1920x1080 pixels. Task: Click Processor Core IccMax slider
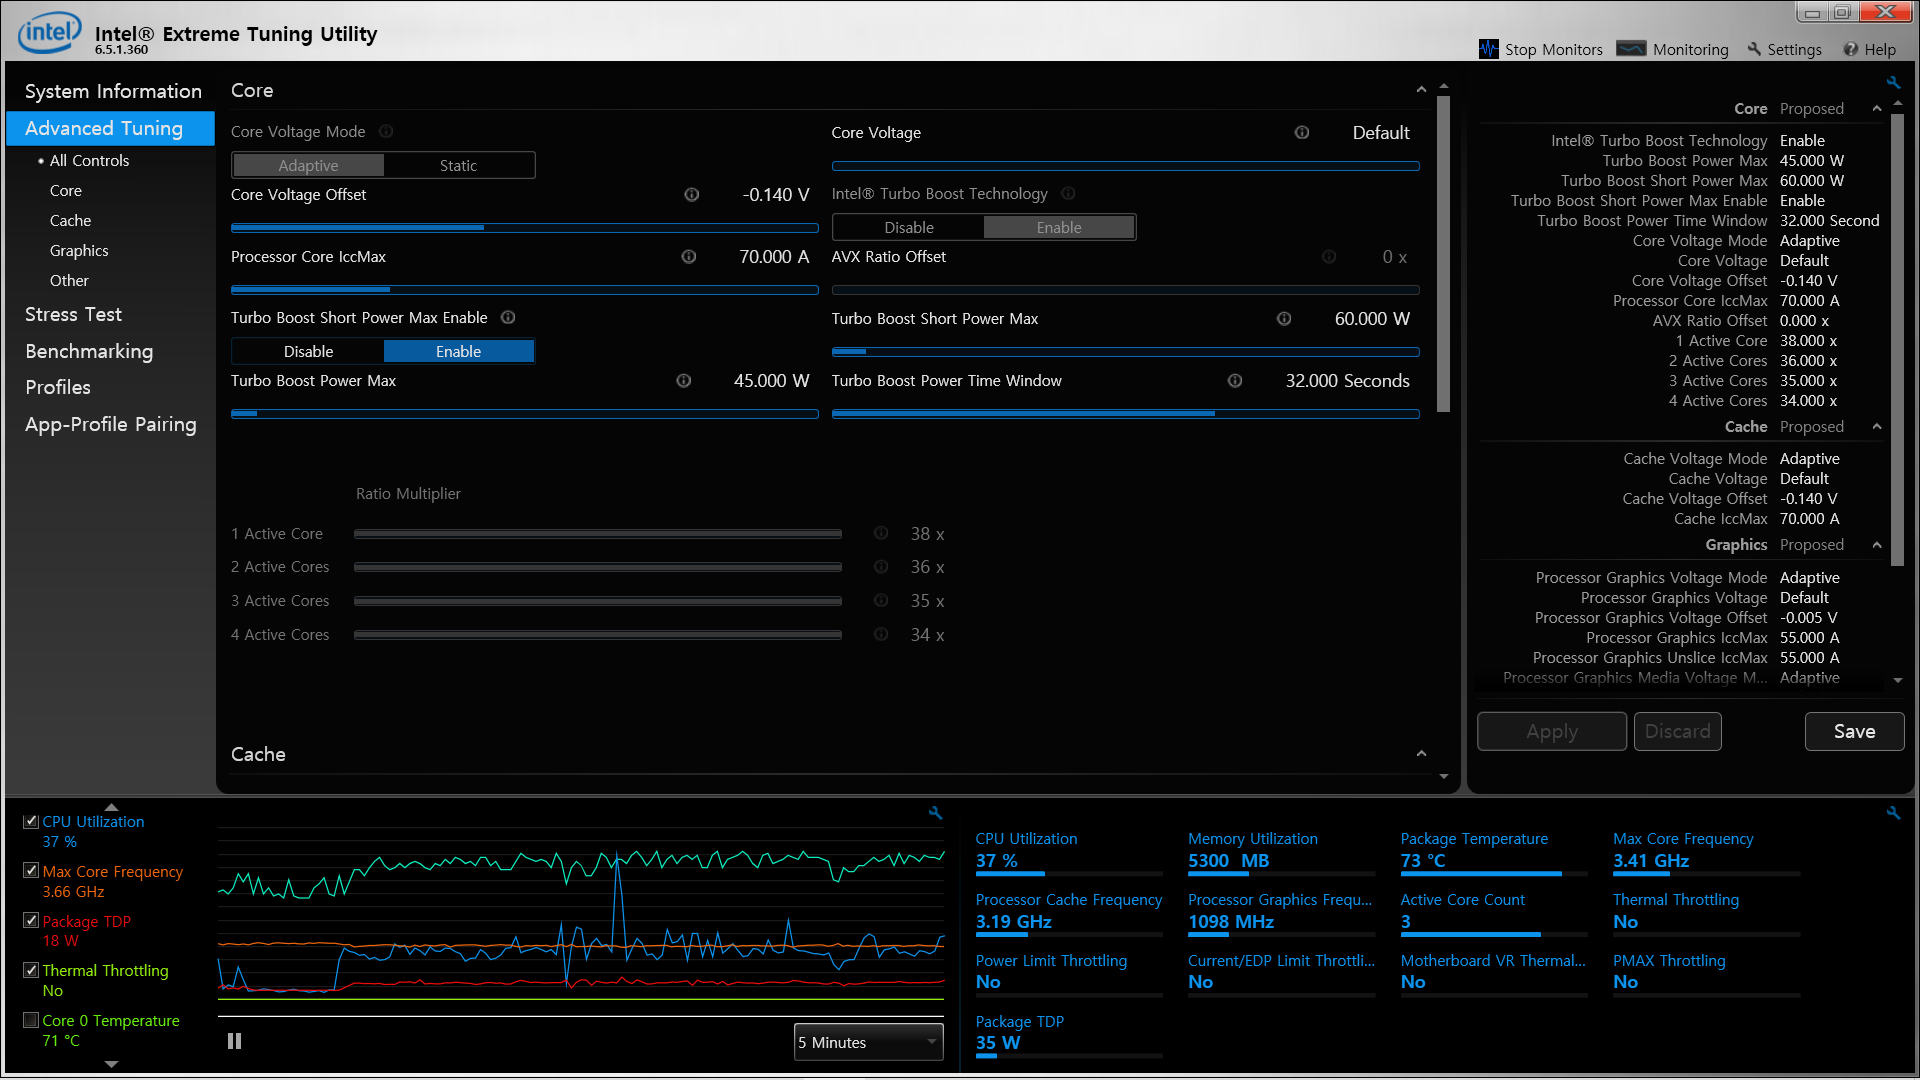point(524,290)
